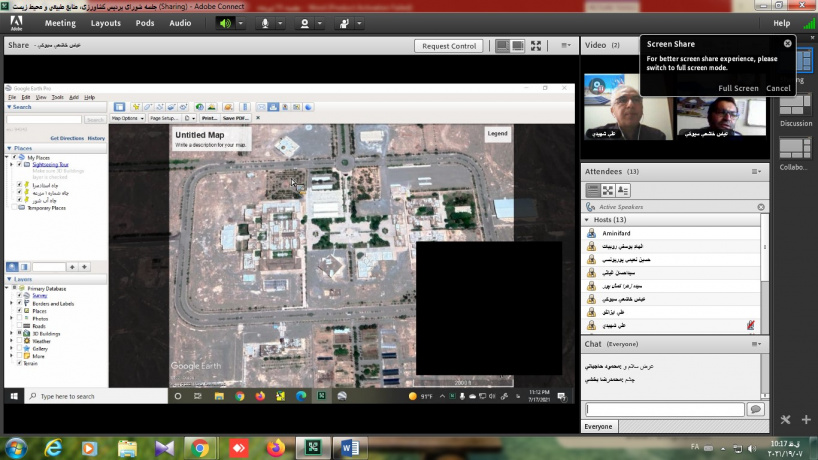Toggle the speaker audio icon
The height and width of the screenshot is (460, 818).
coord(225,23)
